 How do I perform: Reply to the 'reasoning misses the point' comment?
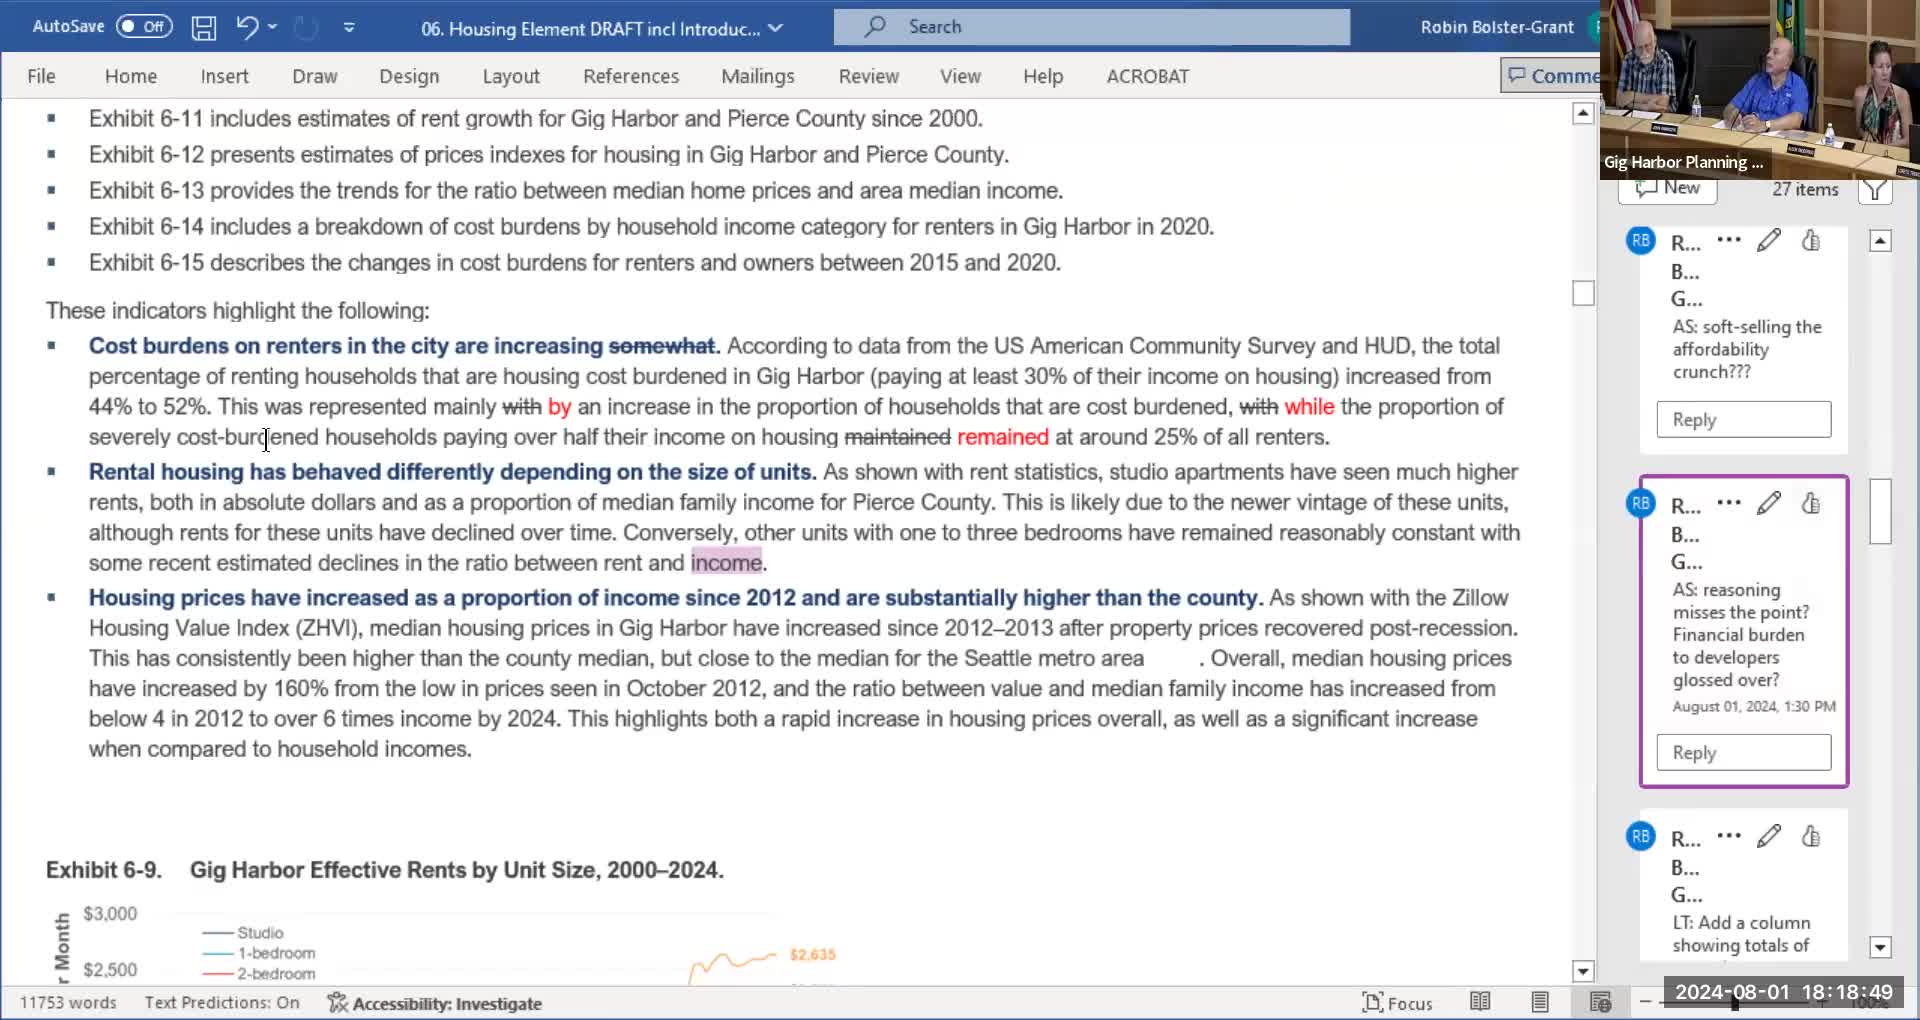point(1744,753)
